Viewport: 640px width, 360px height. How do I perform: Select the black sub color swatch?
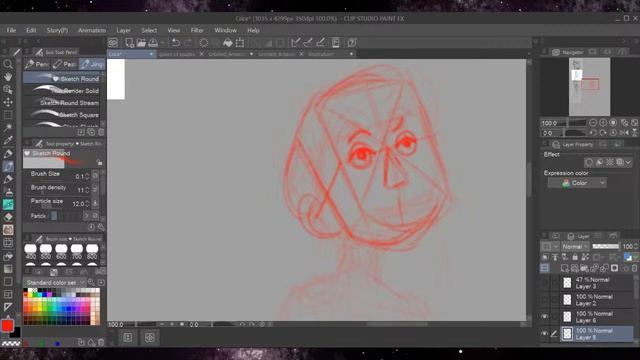[16, 333]
